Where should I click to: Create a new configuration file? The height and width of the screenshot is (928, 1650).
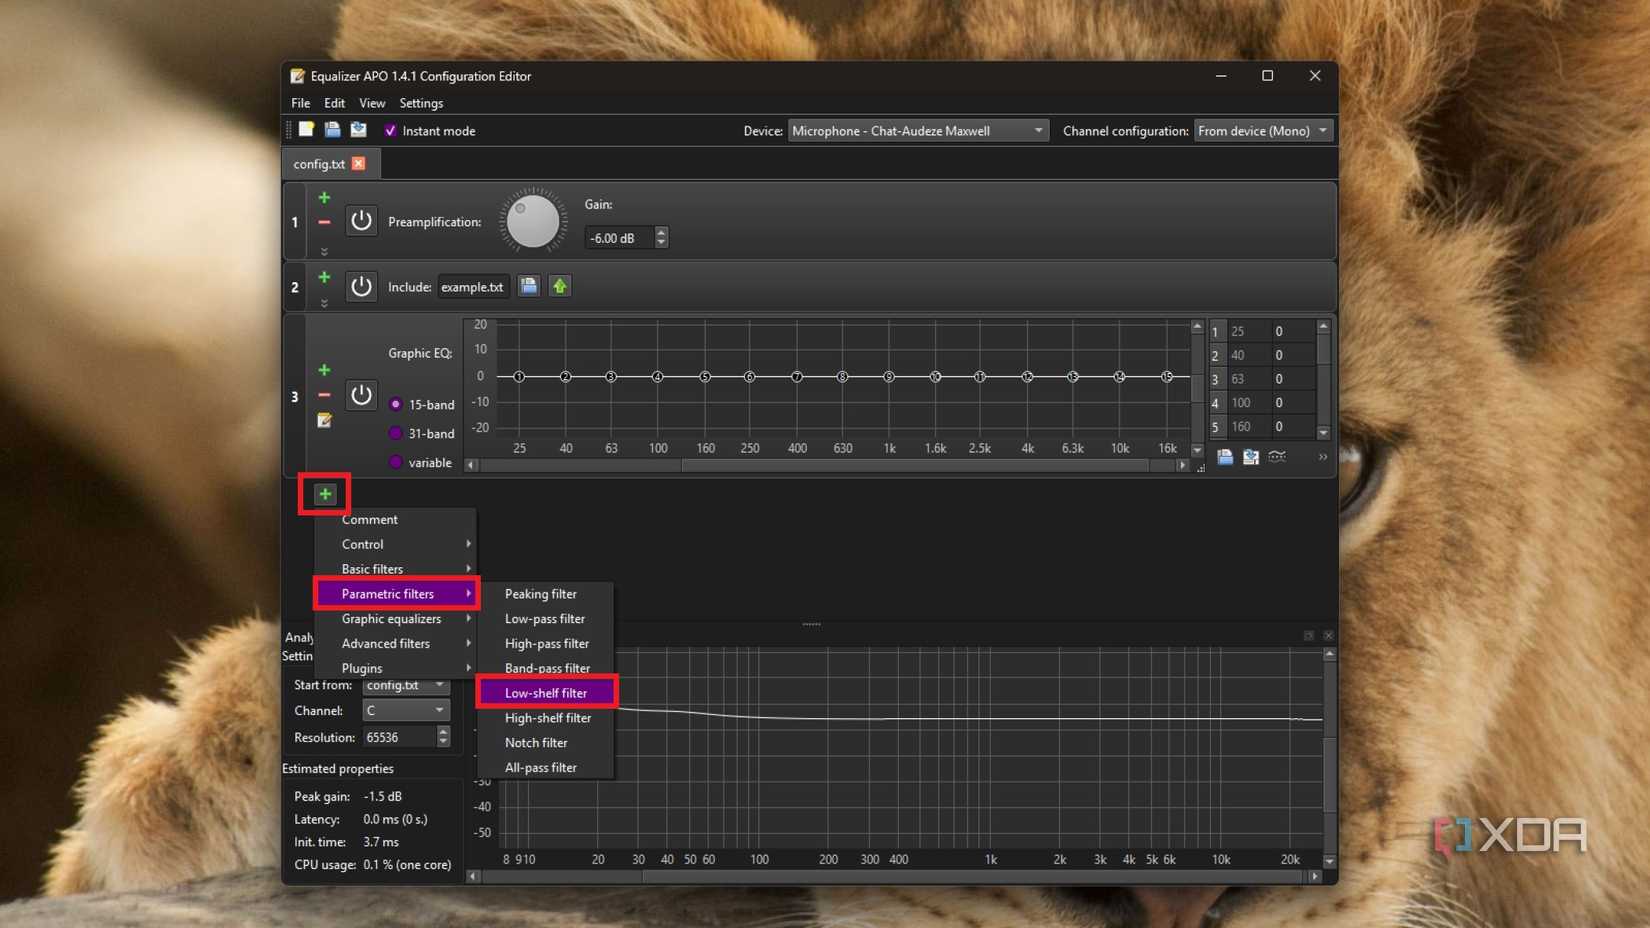(x=307, y=129)
